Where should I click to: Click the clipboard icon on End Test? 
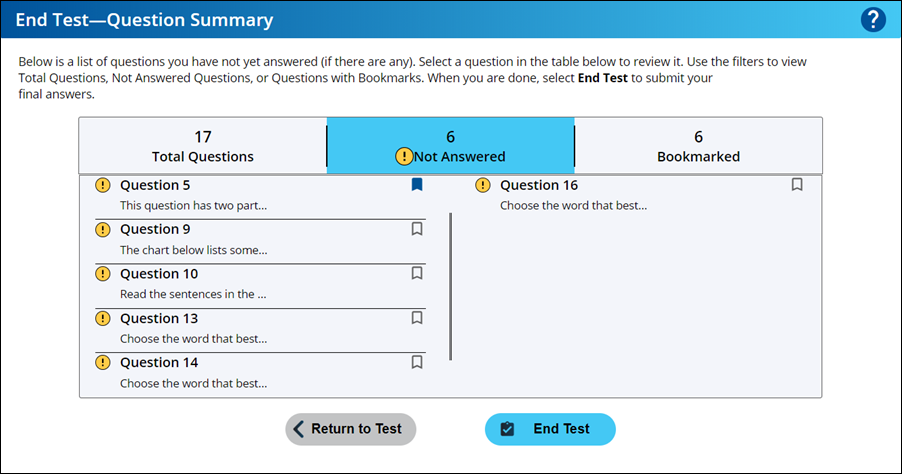[x=507, y=429]
